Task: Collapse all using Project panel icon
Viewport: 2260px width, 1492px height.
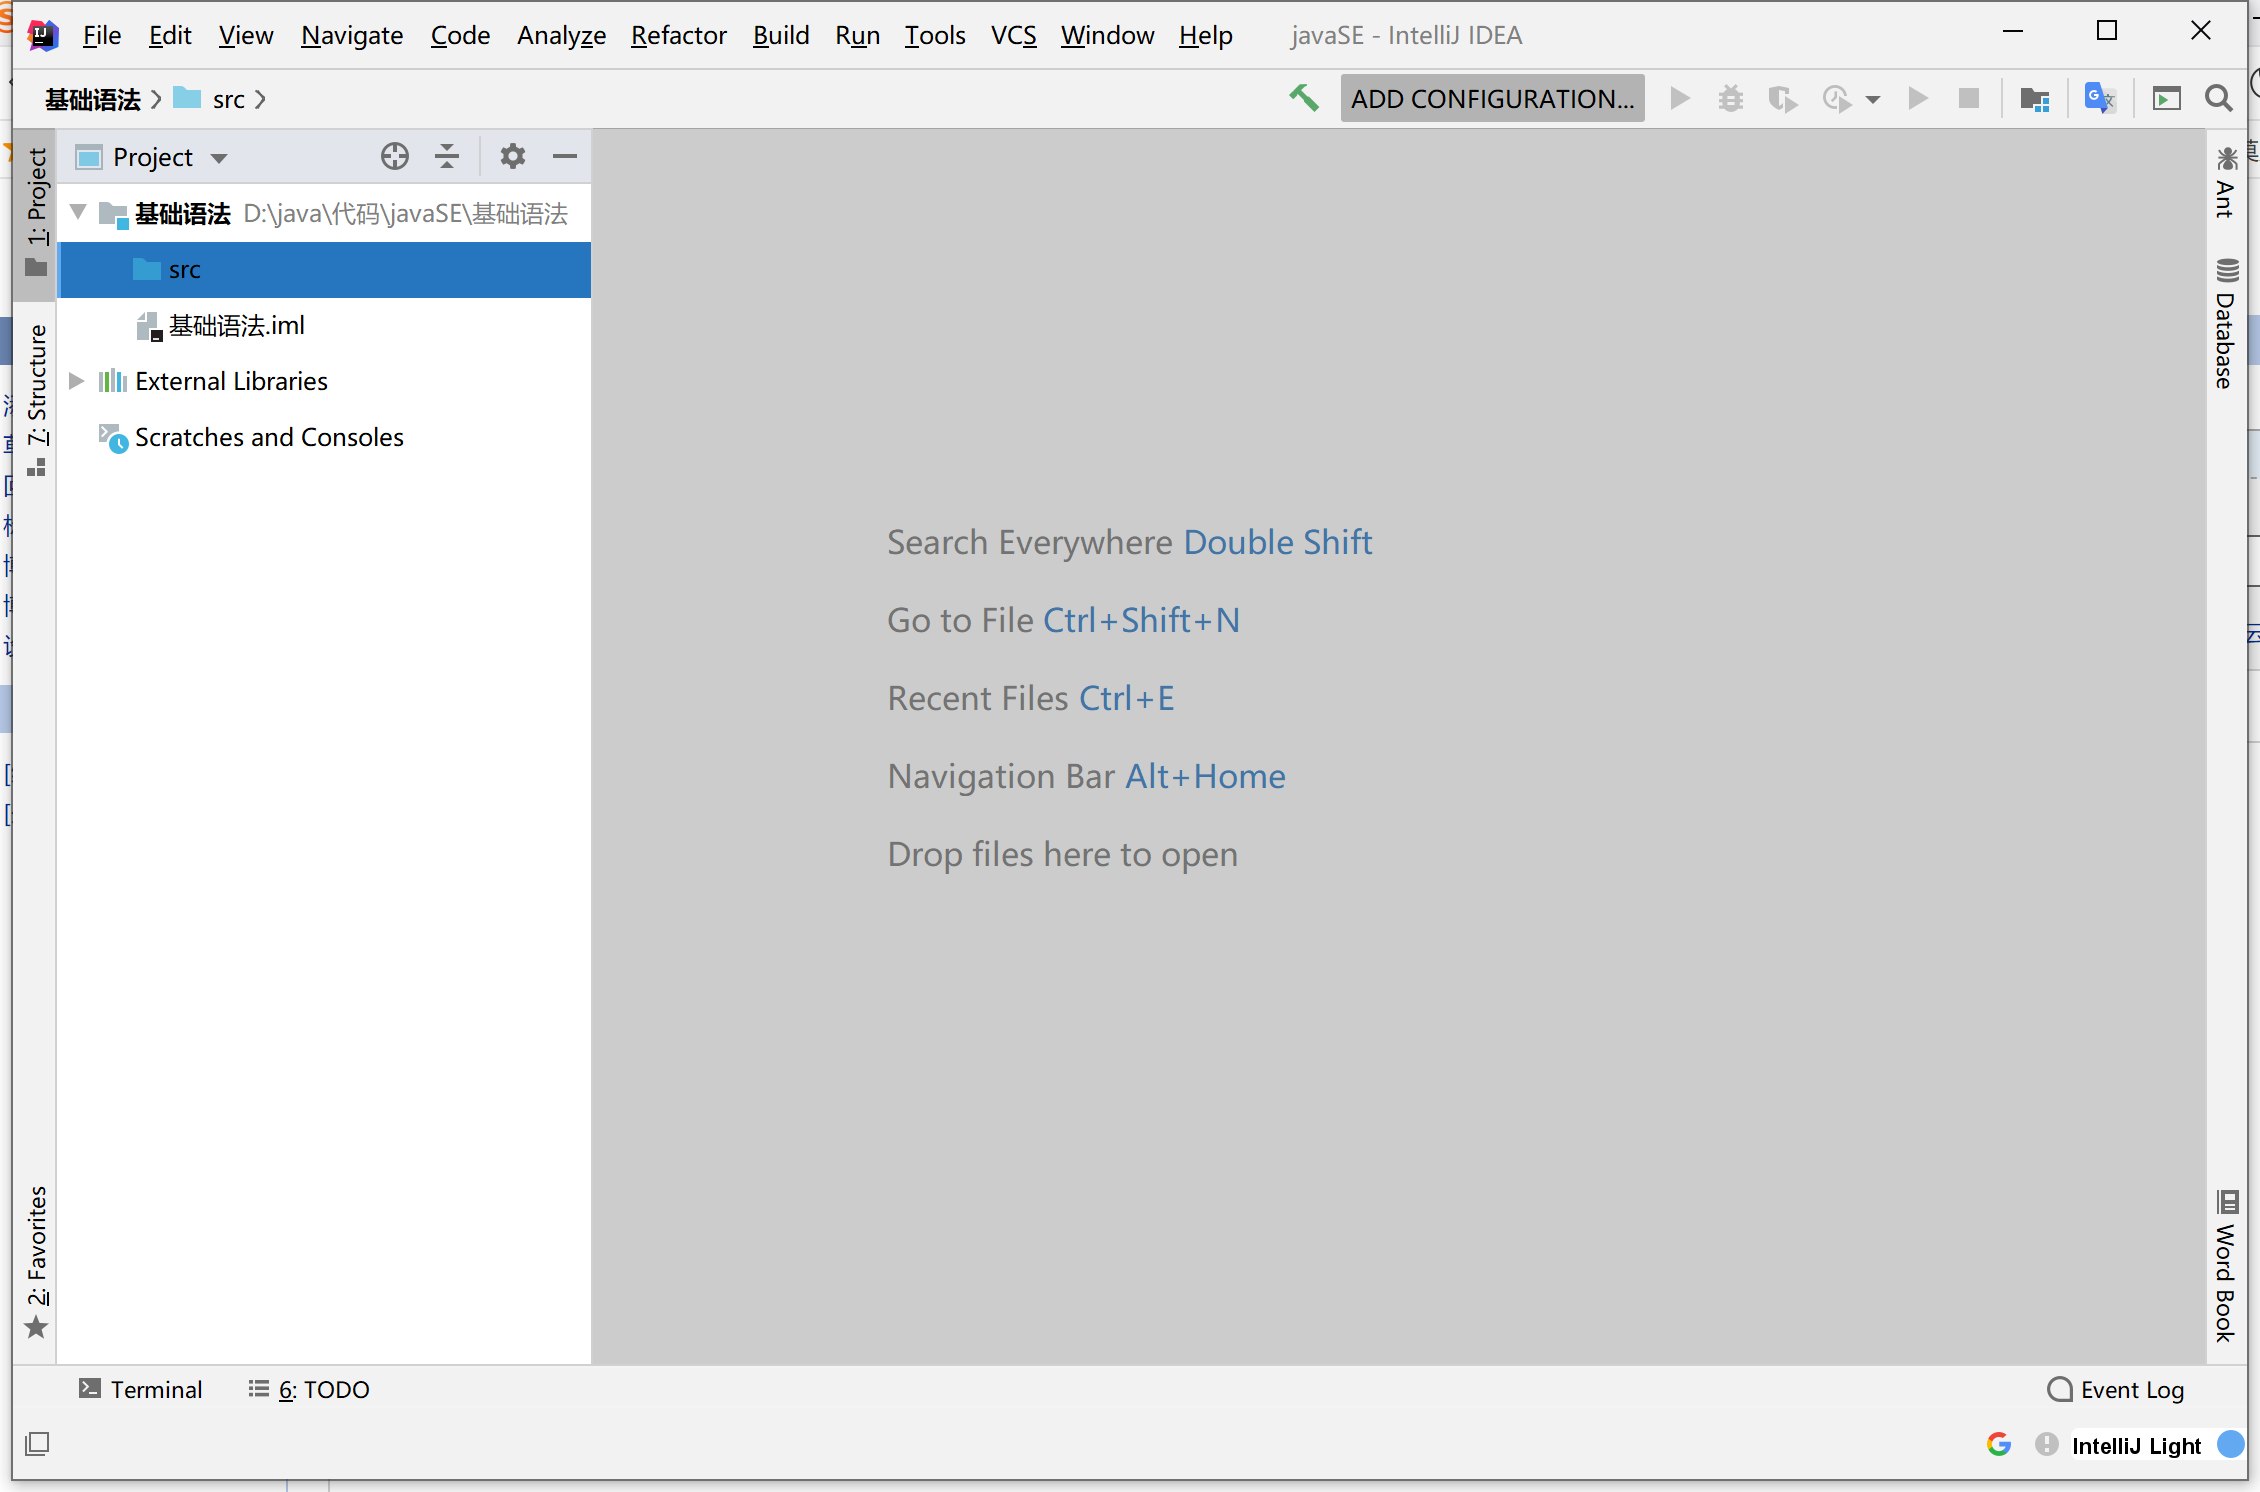Action: (x=447, y=157)
